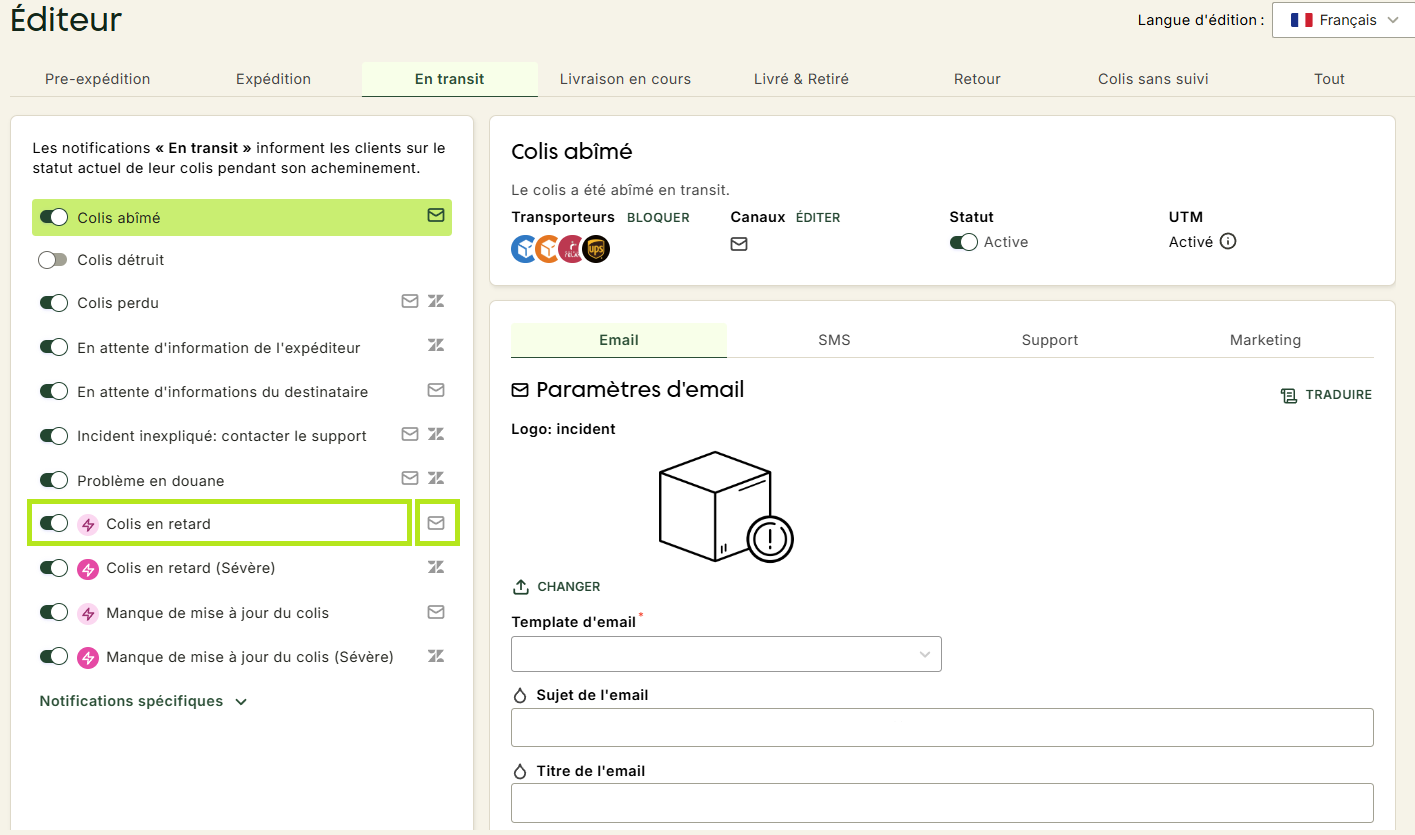Click the BLOQUER link next to Transporteurs

point(658,217)
